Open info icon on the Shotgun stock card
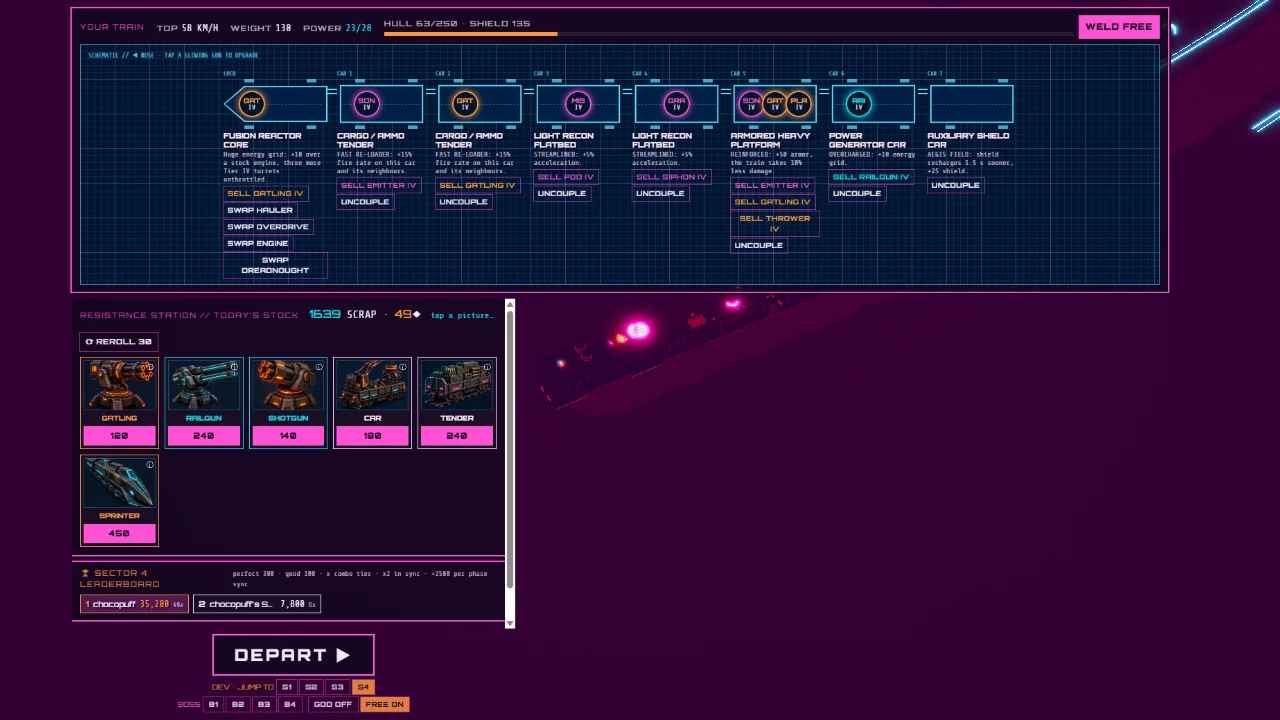This screenshot has height=720, width=1280. click(318, 367)
